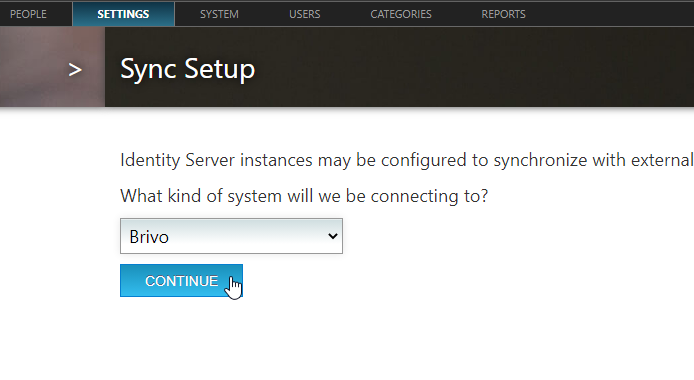
Task: Click the Sync Setup page title
Action: point(188,69)
